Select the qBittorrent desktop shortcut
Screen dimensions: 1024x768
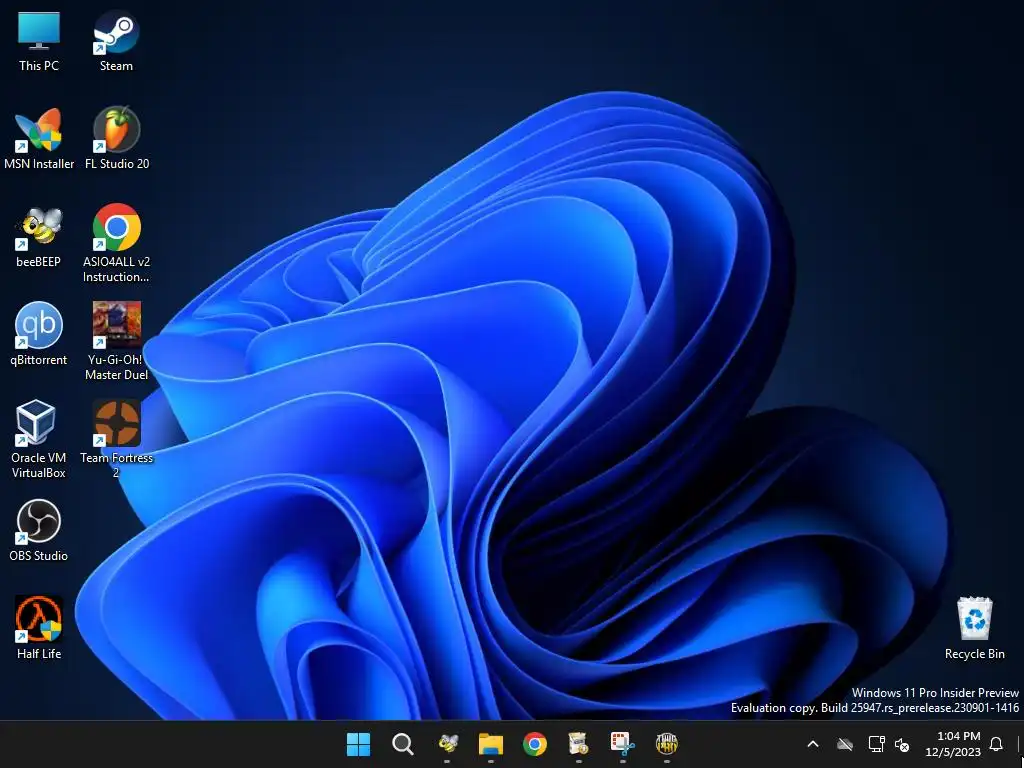[39, 336]
